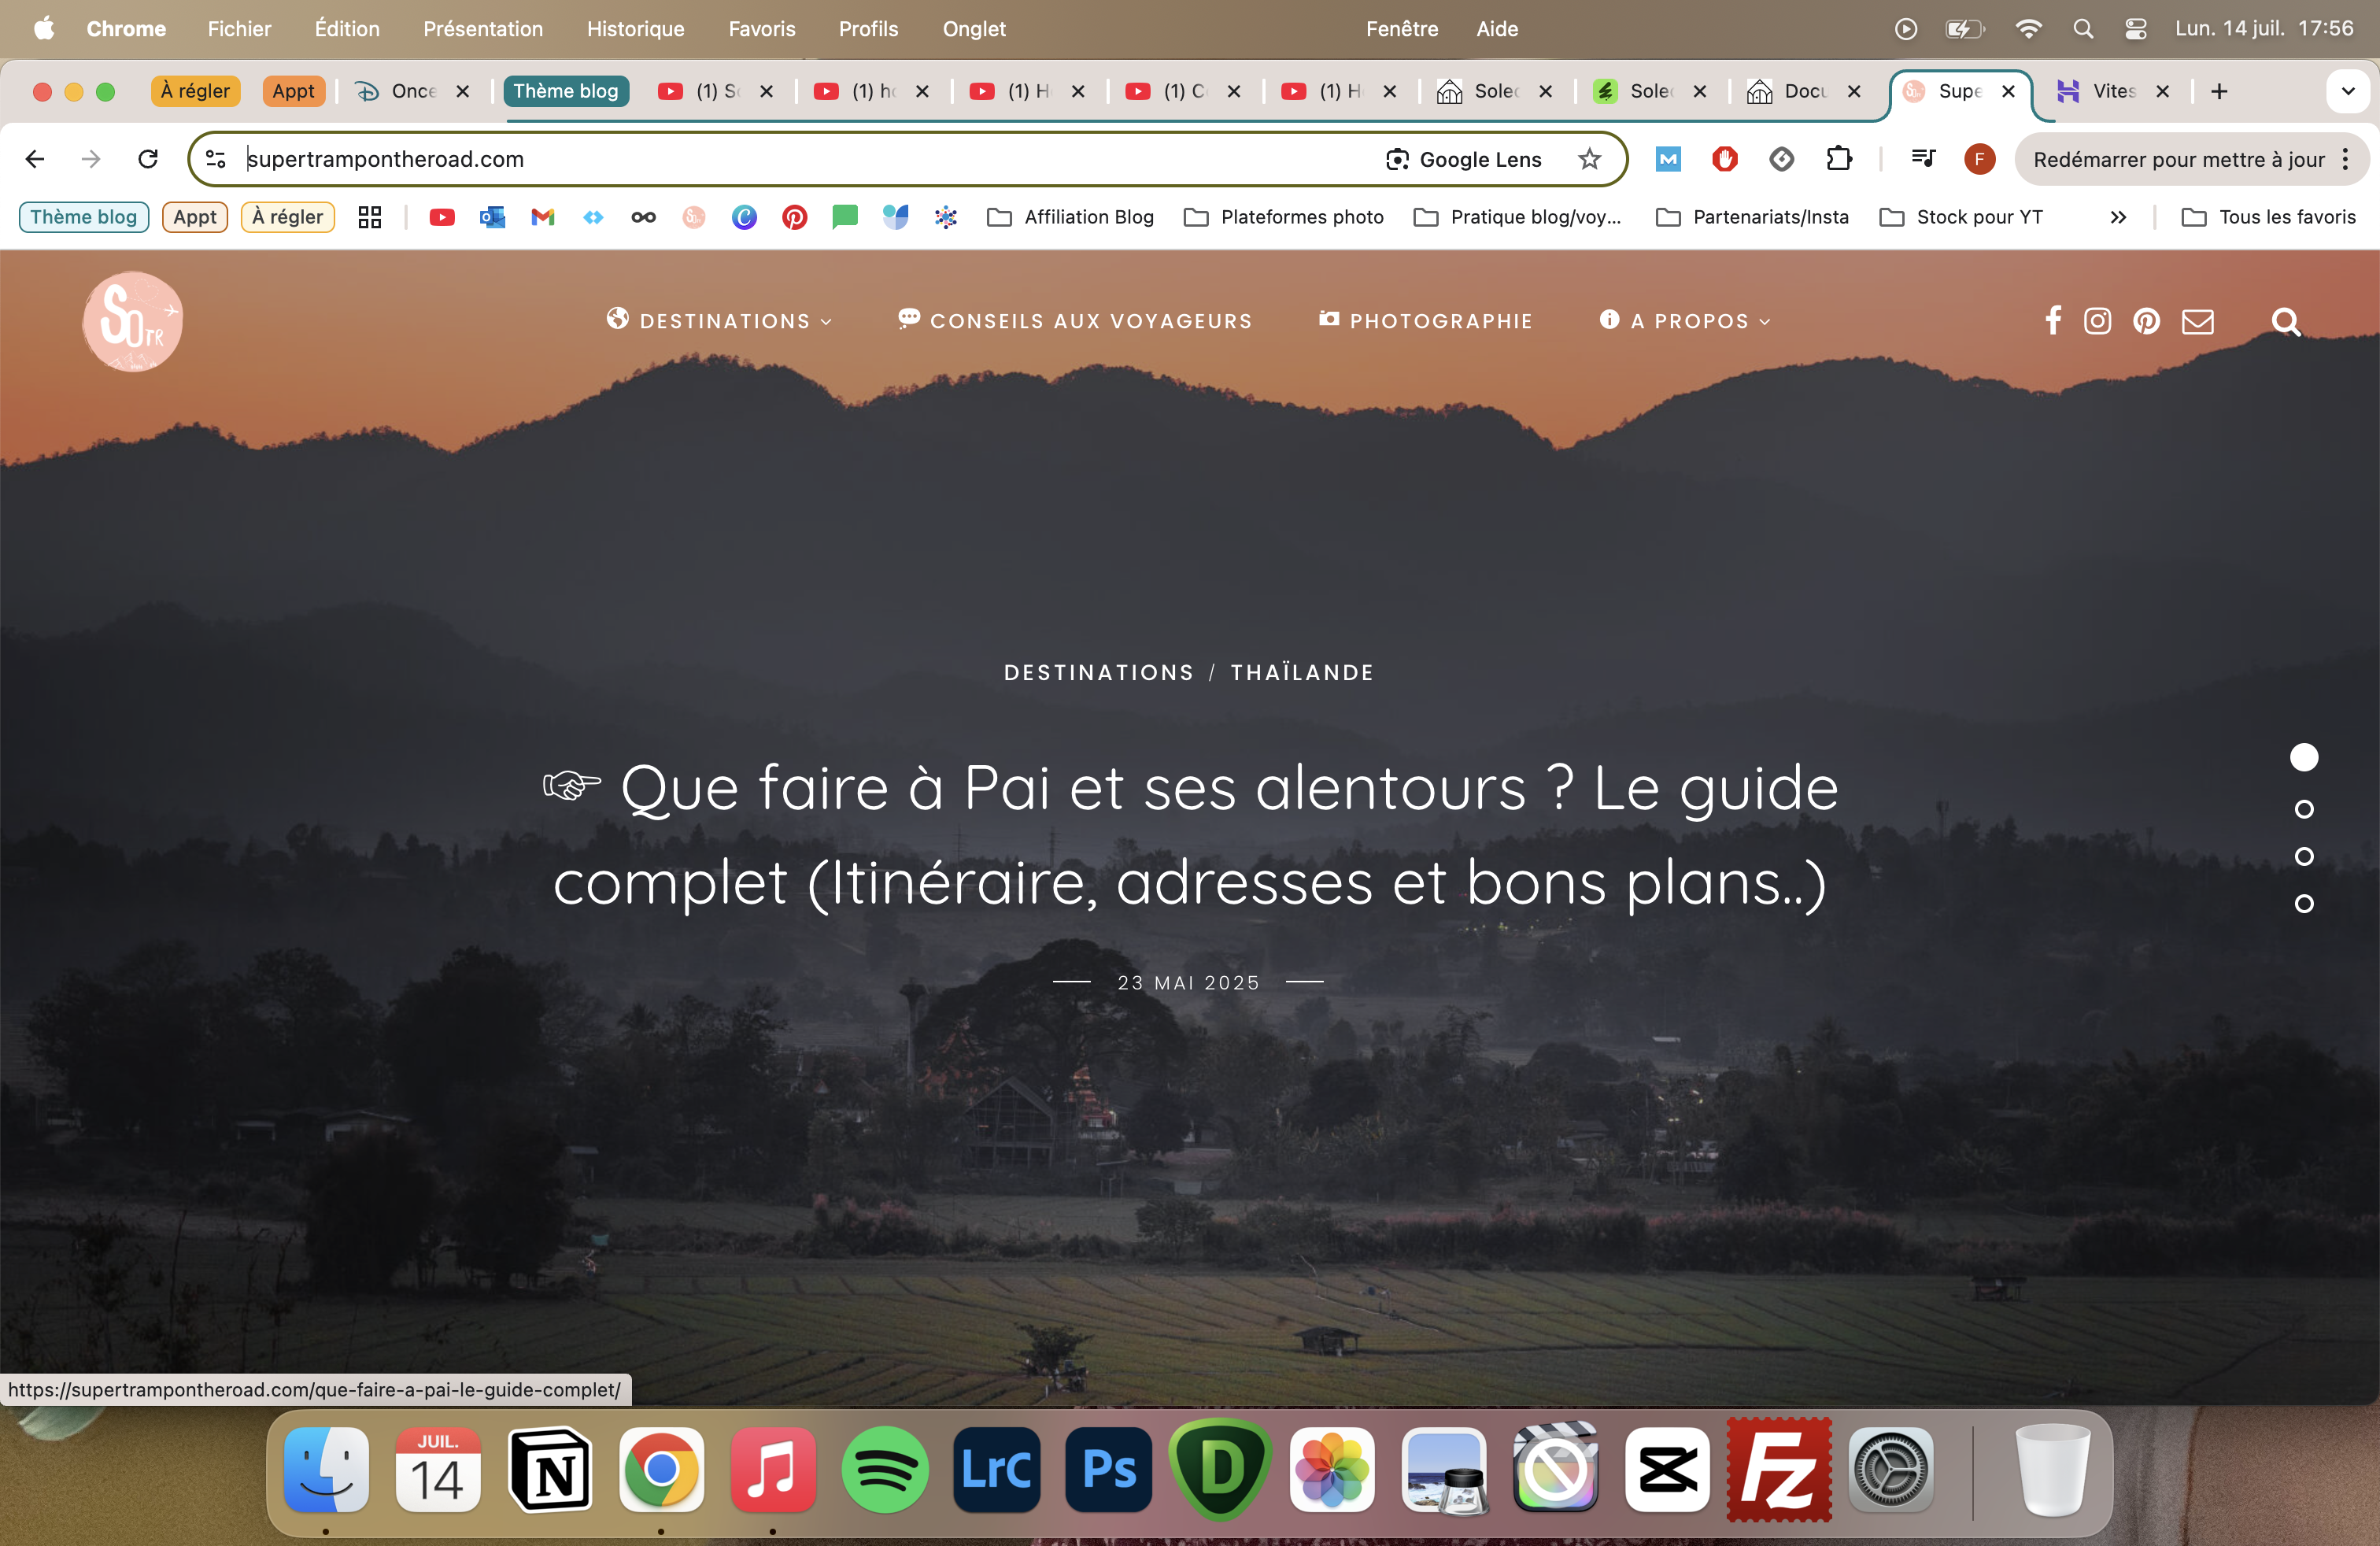The height and width of the screenshot is (1546, 2380).
Task: Open CapCut from the Dock
Action: click(x=1667, y=1469)
